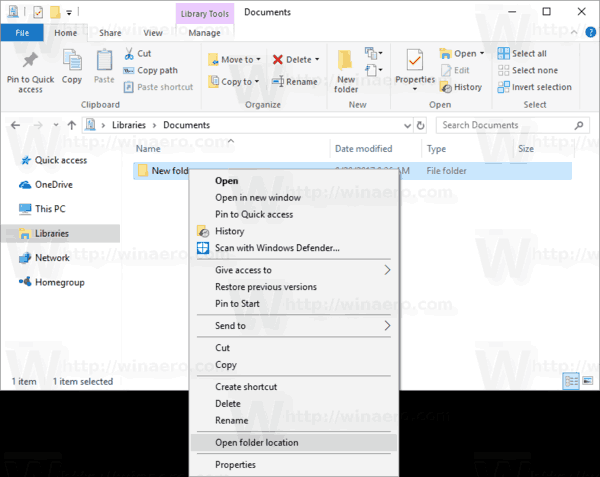Click Paste shortcut in ribbon
Viewport: 600px width, 477px height.
pos(158,87)
